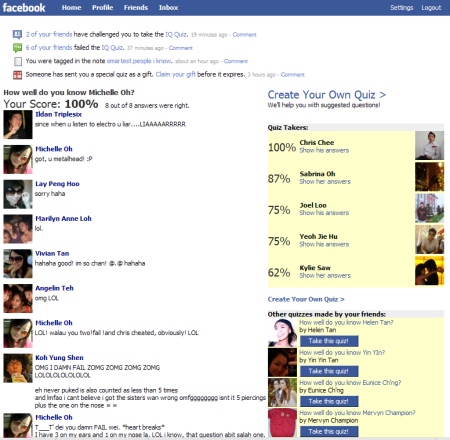The height and width of the screenshot is (440, 450).
Task: Take Yin Yin Tan's quiz button
Action: click(x=329, y=371)
